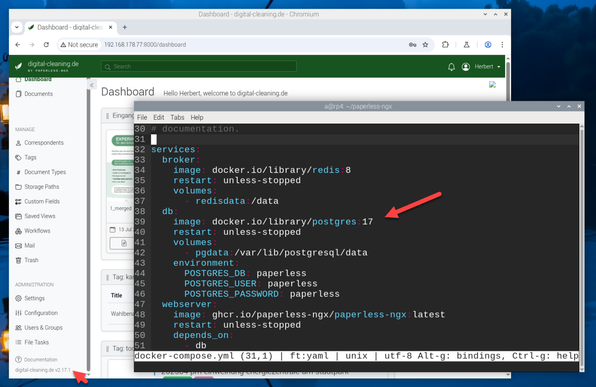
Task: Open the Herbert user menu
Action: click(x=481, y=67)
